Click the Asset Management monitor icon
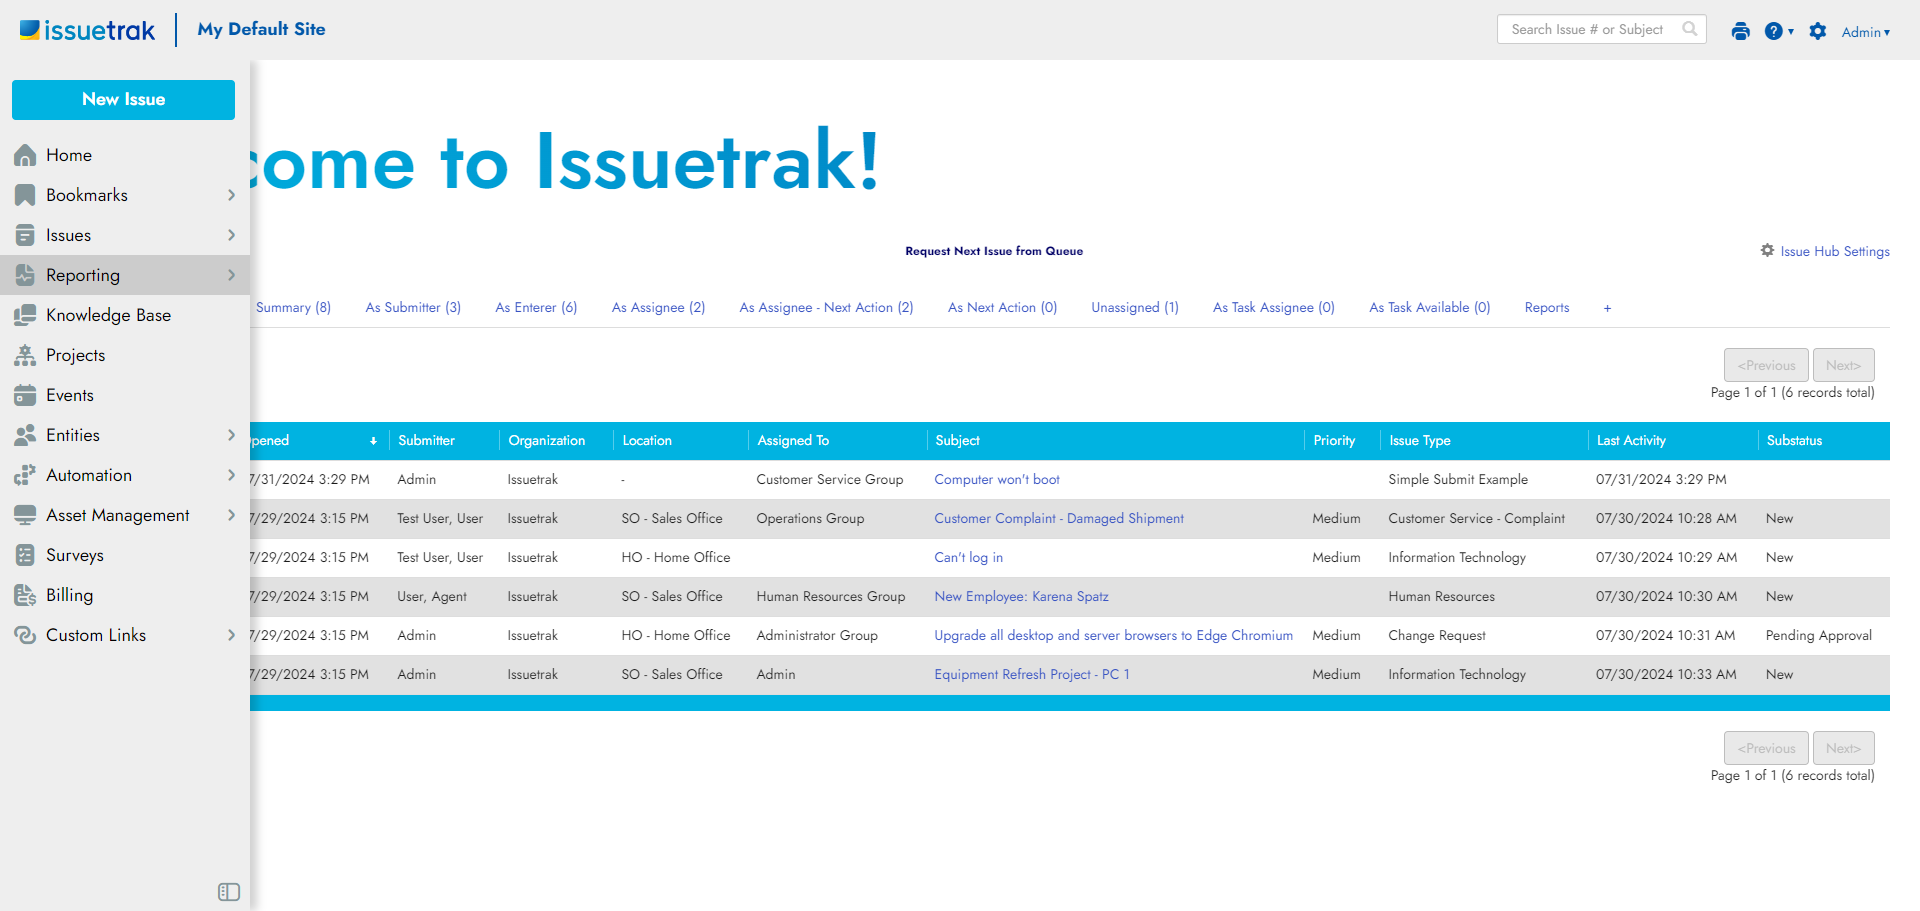The image size is (1920, 911). pos(25,515)
